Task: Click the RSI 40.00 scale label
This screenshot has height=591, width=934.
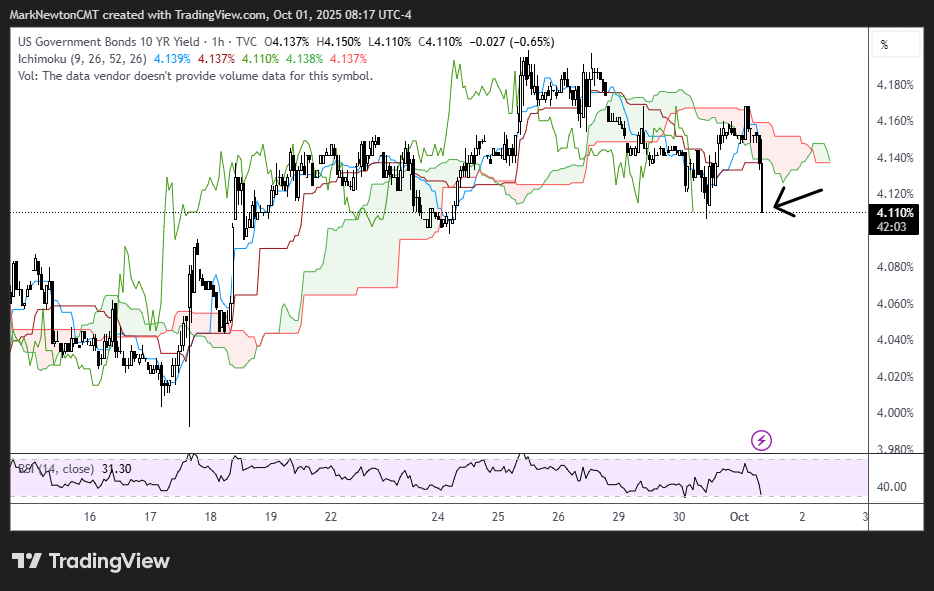Action: (893, 487)
